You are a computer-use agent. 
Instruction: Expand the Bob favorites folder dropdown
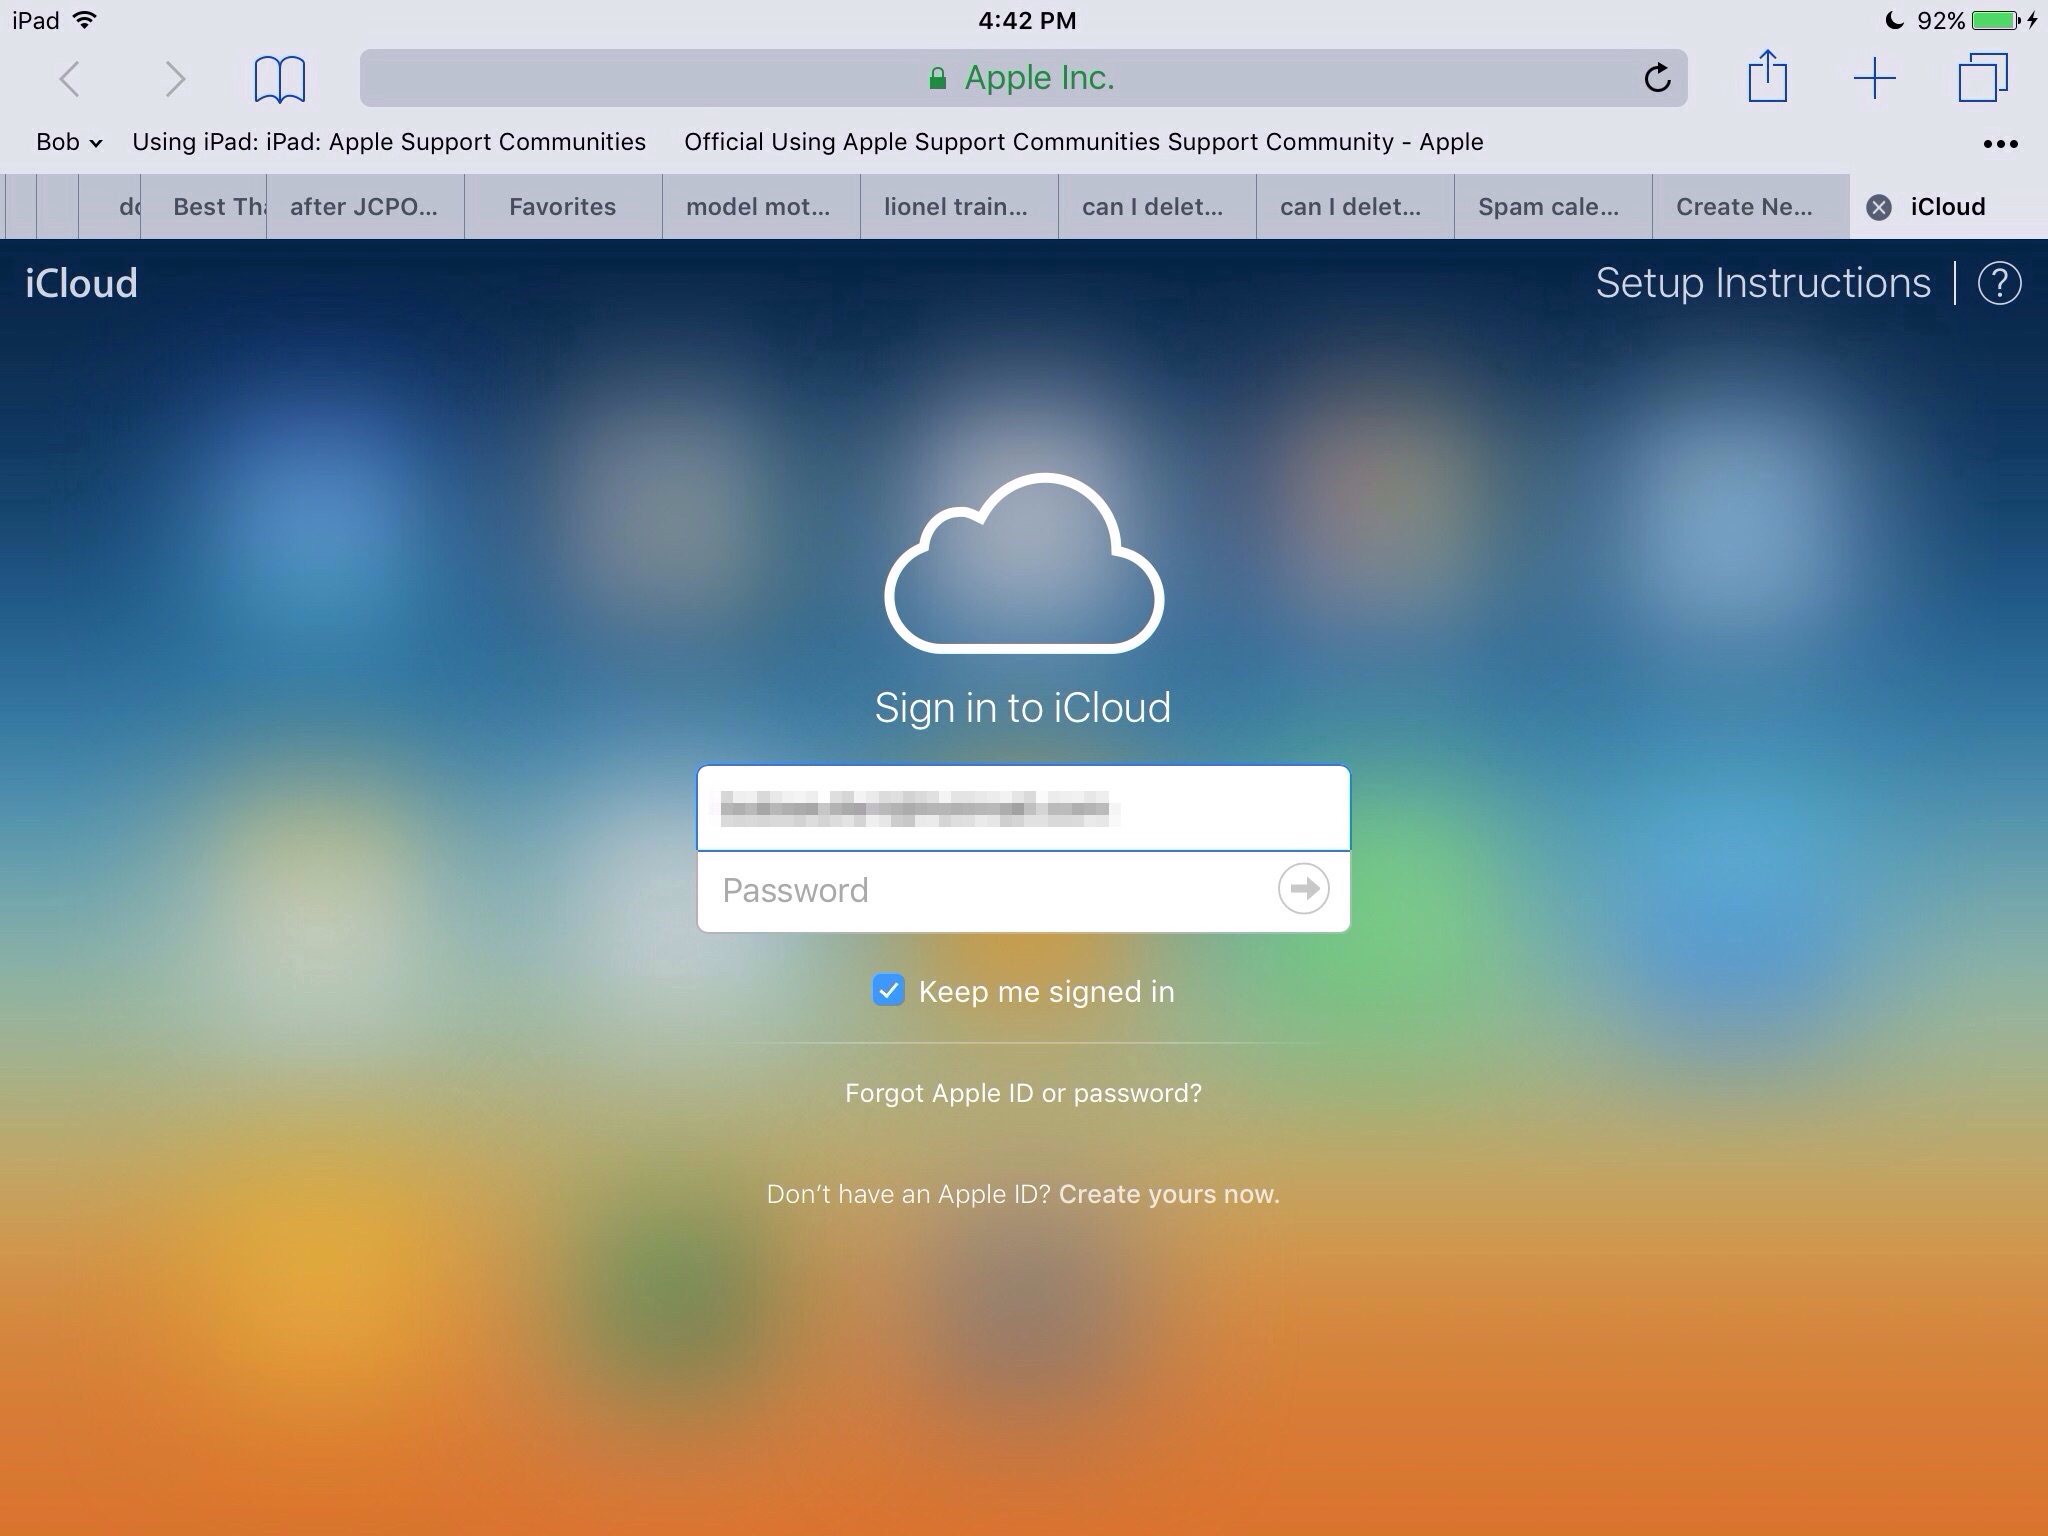point(69,142)
